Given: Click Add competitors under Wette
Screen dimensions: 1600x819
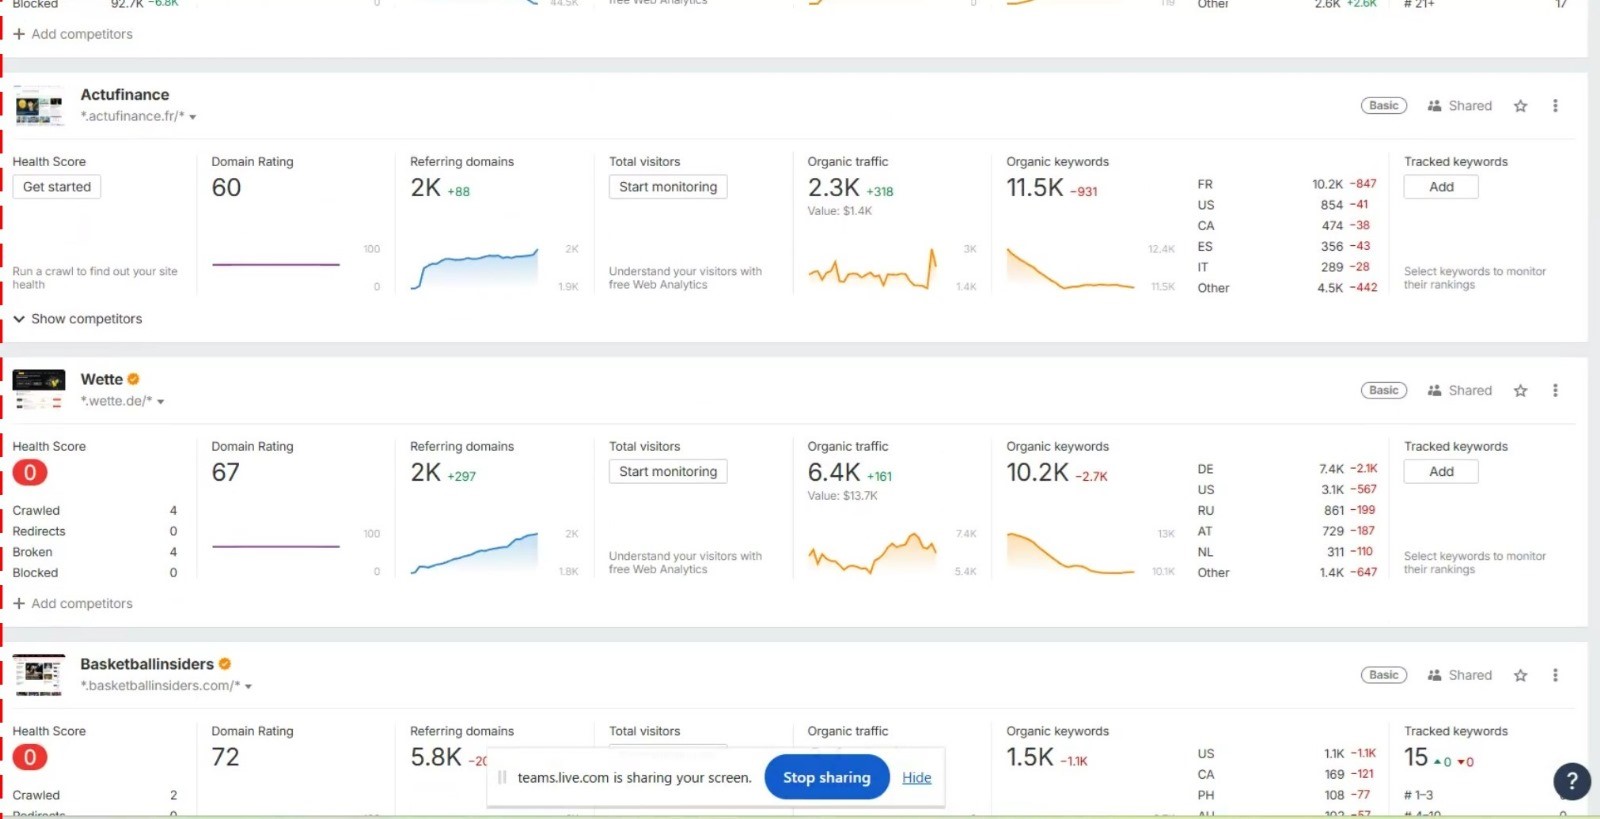Looking at the screenshot, I should point(72,604).
